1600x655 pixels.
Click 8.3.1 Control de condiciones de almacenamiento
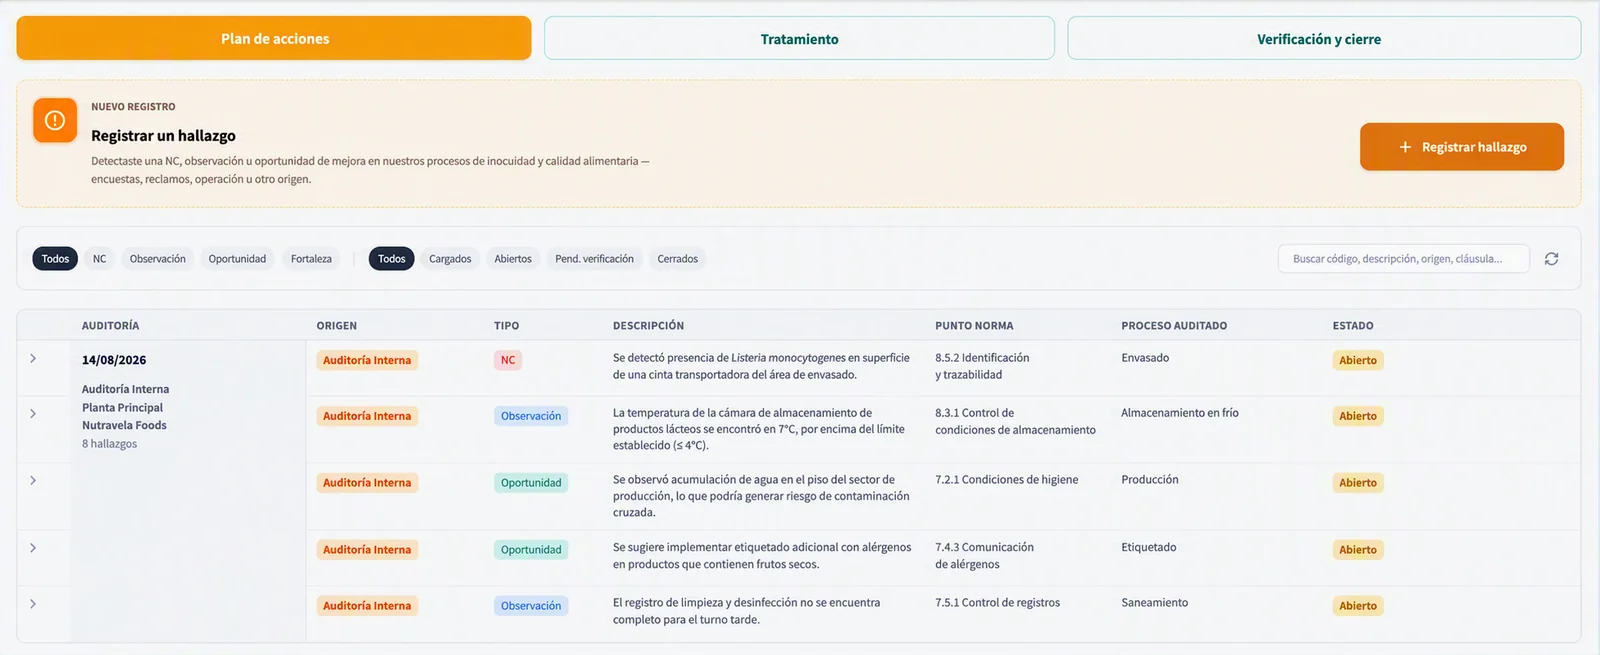tap(1015, 421)
